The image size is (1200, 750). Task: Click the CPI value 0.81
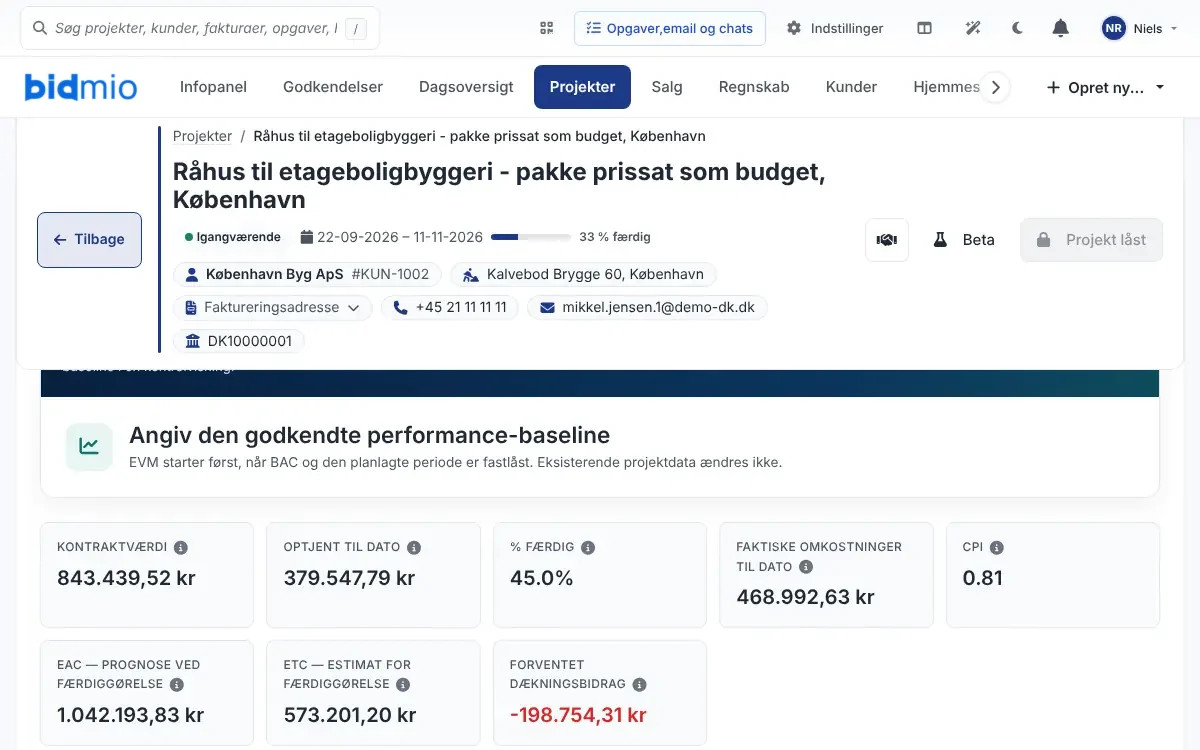(982, 578)
